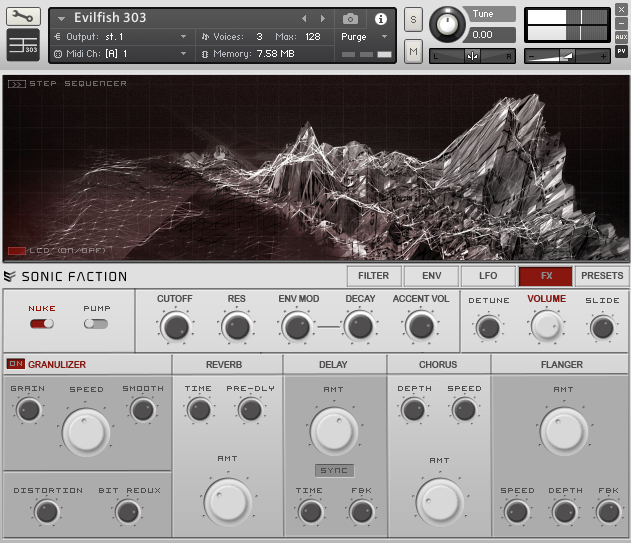631x543 pixels.
Task: Switch to the FILTER tab
Action: point(373,276)
